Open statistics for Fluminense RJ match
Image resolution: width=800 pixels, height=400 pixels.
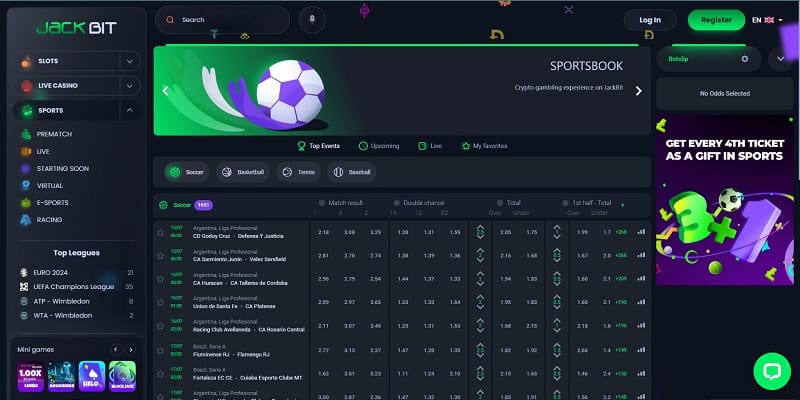[x=641, y=349]
